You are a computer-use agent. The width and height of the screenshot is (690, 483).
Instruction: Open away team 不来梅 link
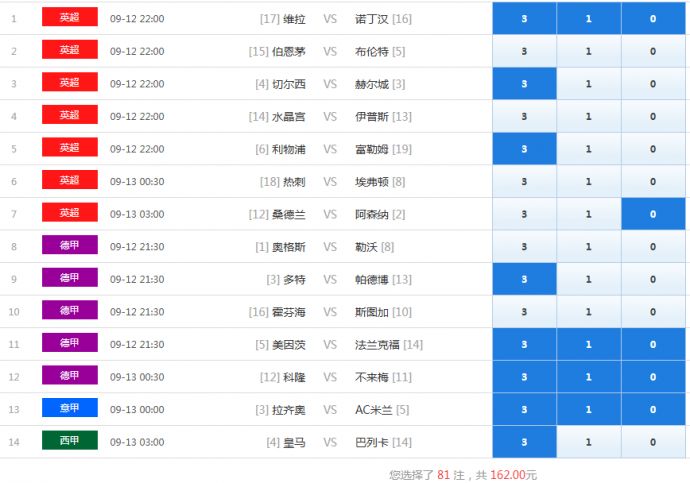tap(372, 377)
